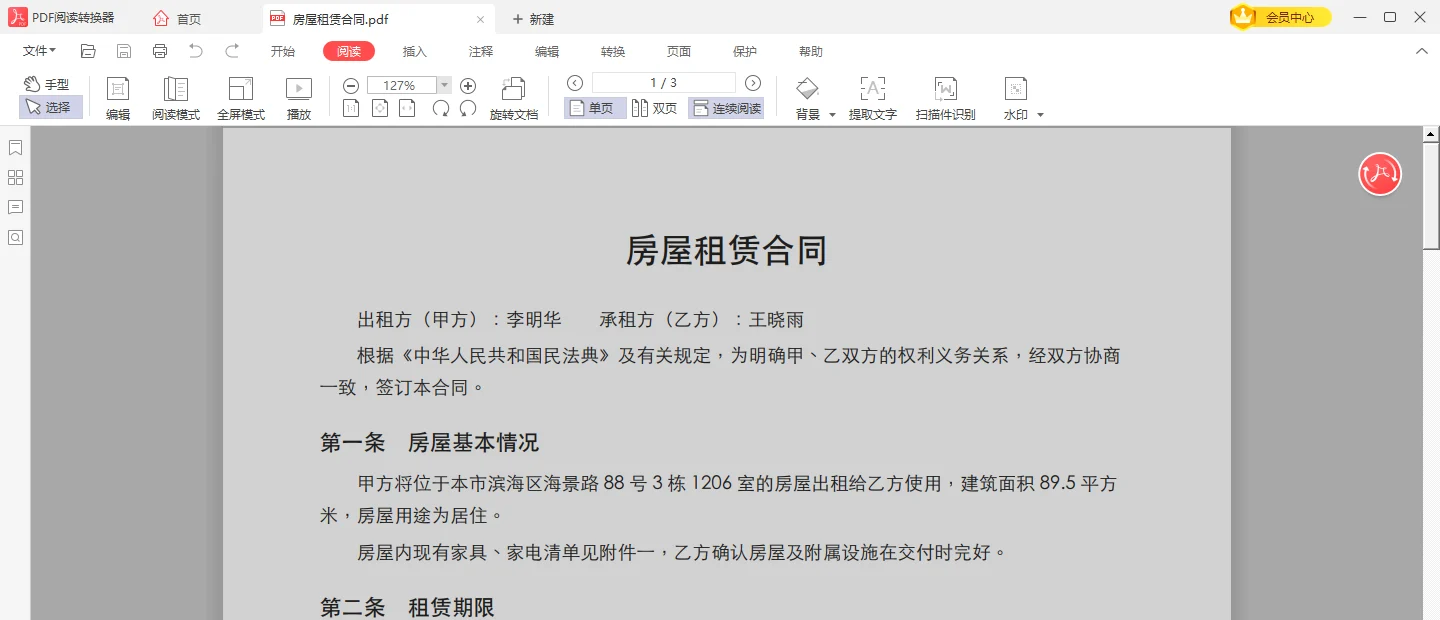Close the 房屋租赁合同.pdf tab
1440x620 pixels.
[480, 19]
